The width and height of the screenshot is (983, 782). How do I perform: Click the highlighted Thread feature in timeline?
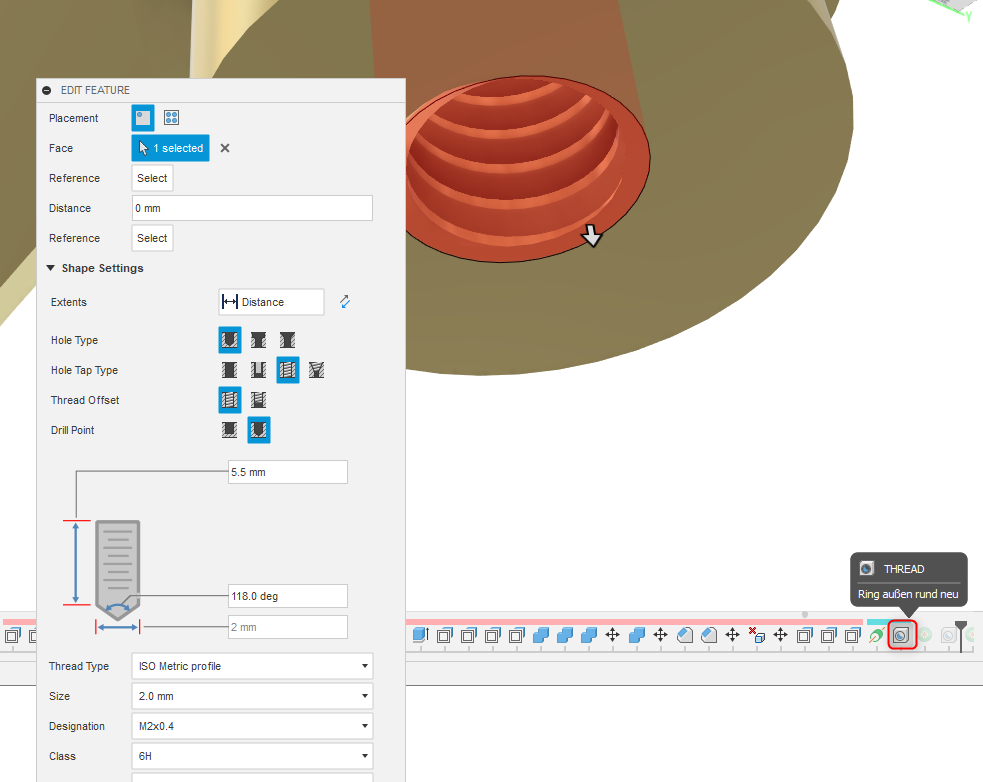(x=902, y=635)
